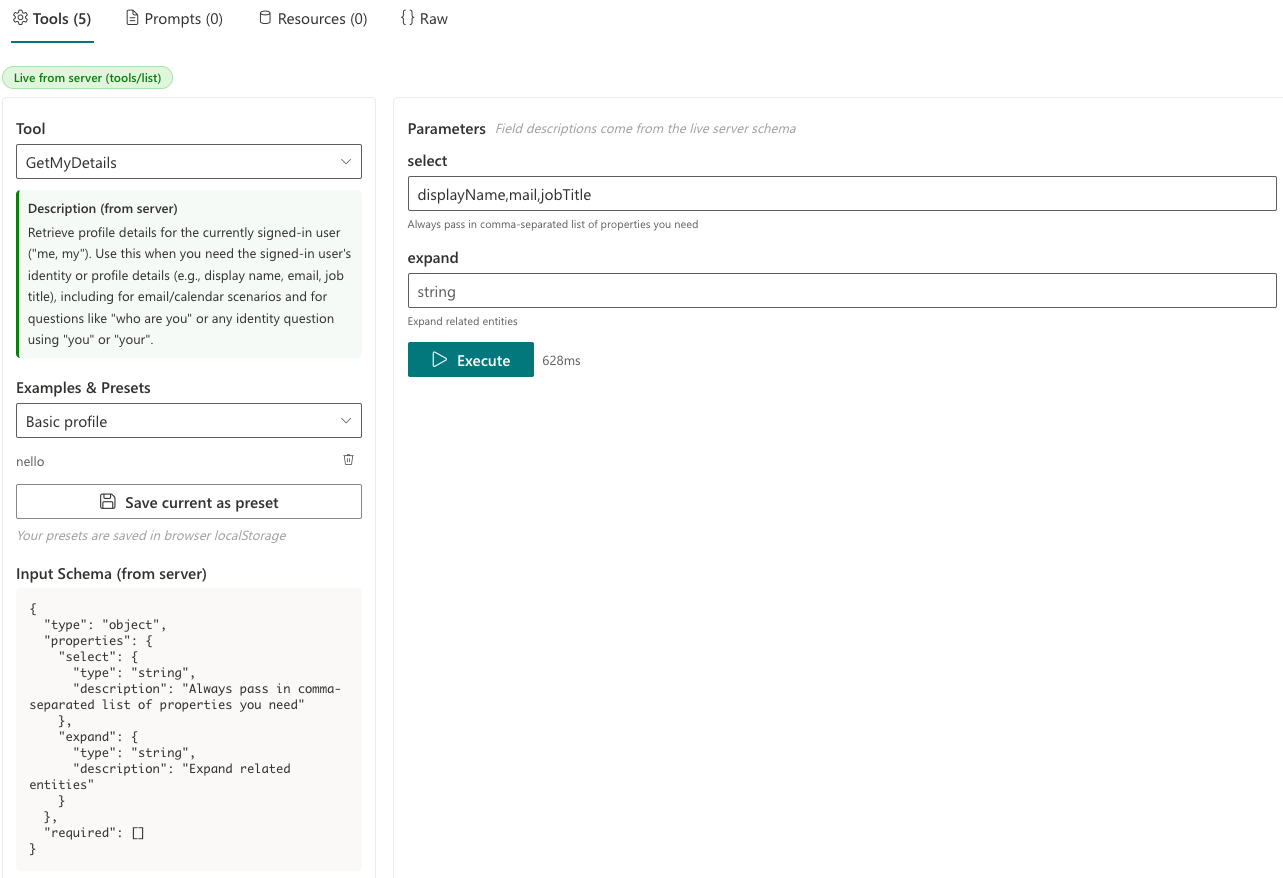Click the database icon next to Resources
The height and width of the screenshot is (878, 1283).
[x=264, y=17]
